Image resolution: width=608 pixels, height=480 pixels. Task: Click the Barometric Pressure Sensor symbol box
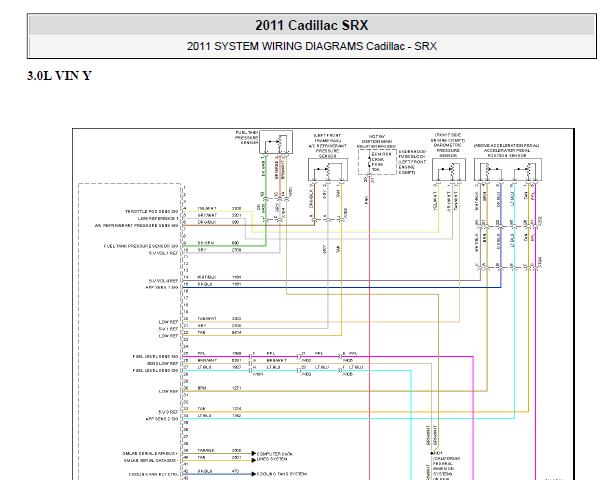tap(449, 169)
